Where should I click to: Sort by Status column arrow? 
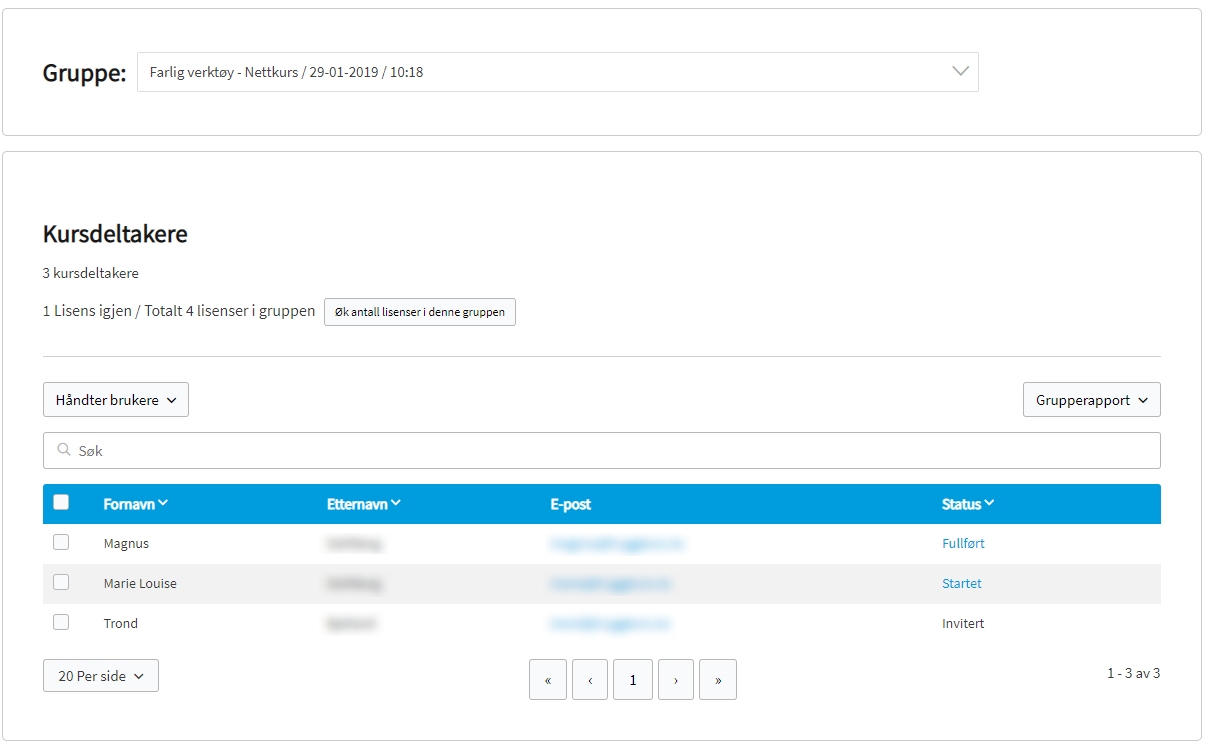pos(989,504)
